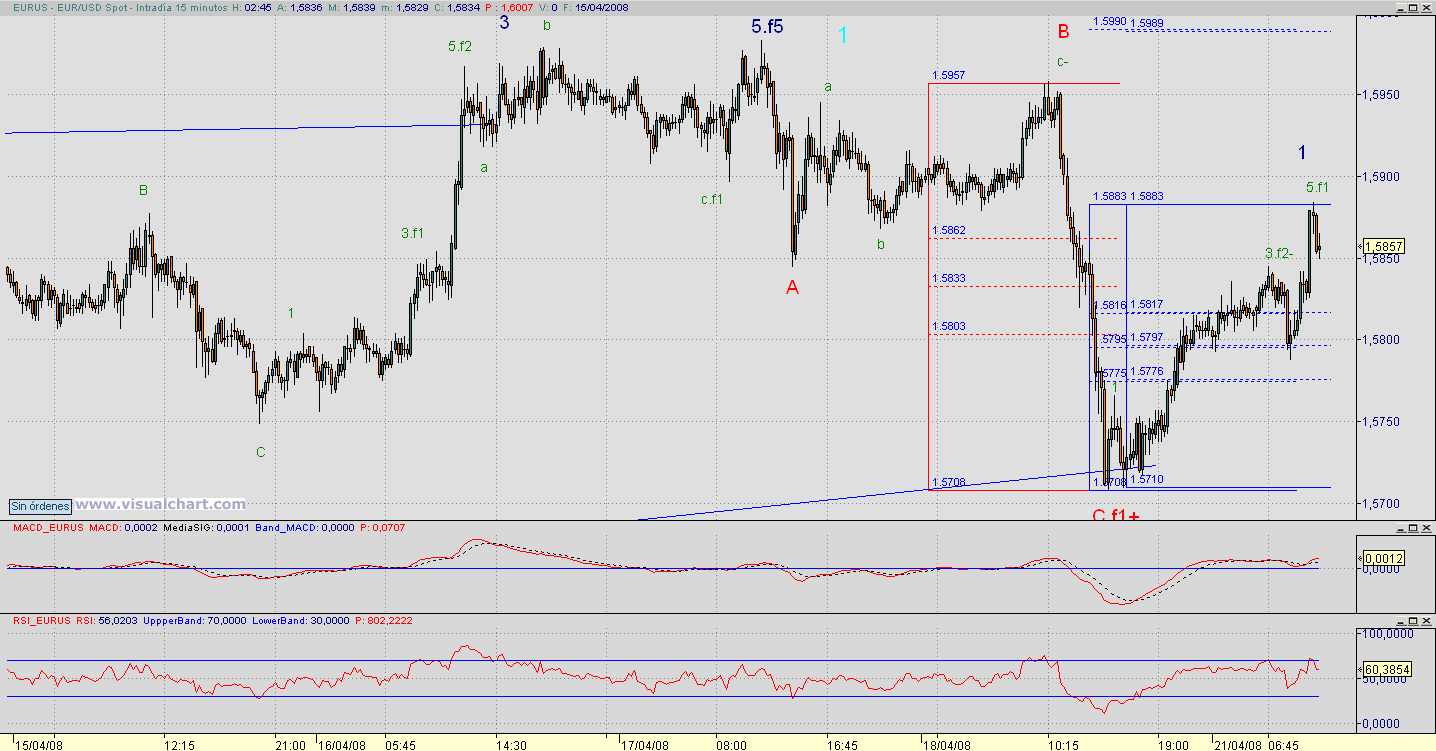Select the current price tag 1,5857
The height and width of the screenshot is (751, 1436).
(x=1385, y=246)
